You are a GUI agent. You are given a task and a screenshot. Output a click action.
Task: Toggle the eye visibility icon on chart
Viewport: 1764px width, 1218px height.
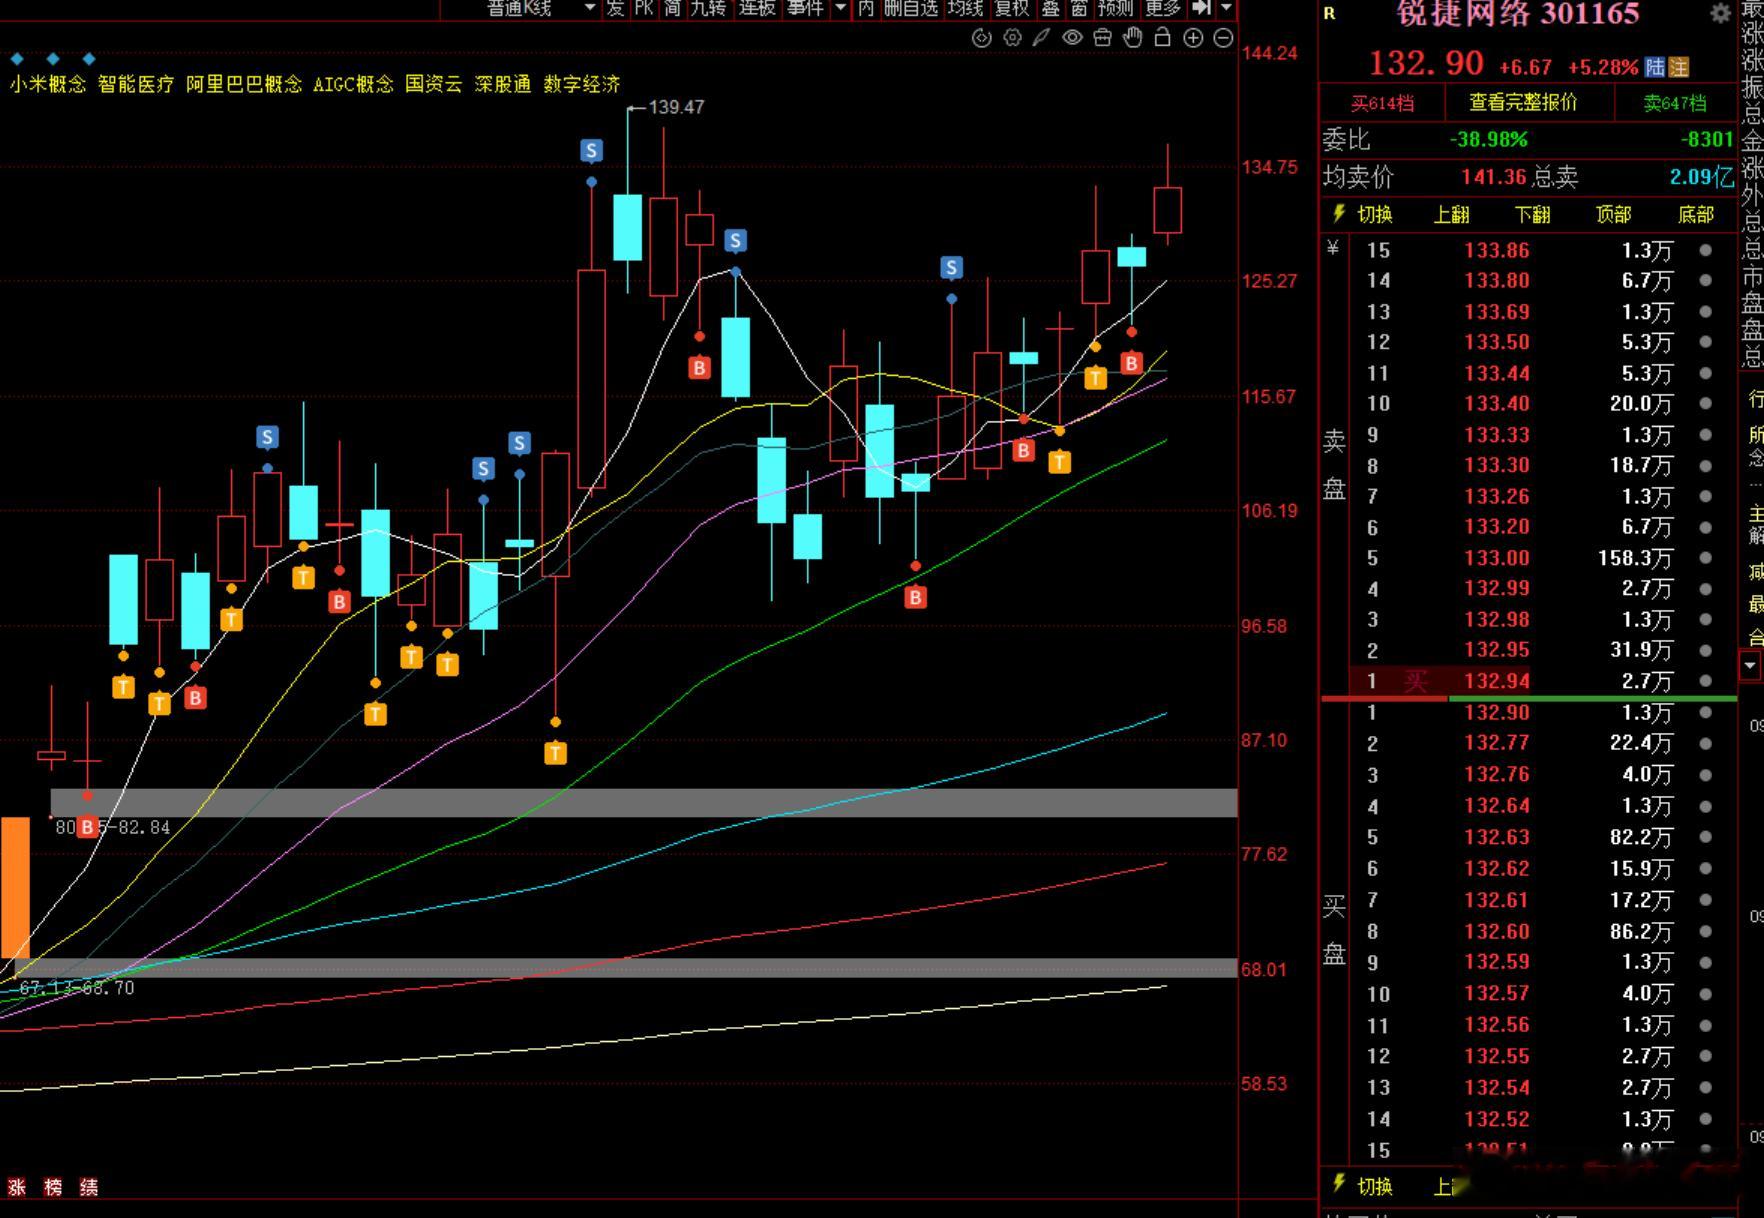tap(1072, 38)
